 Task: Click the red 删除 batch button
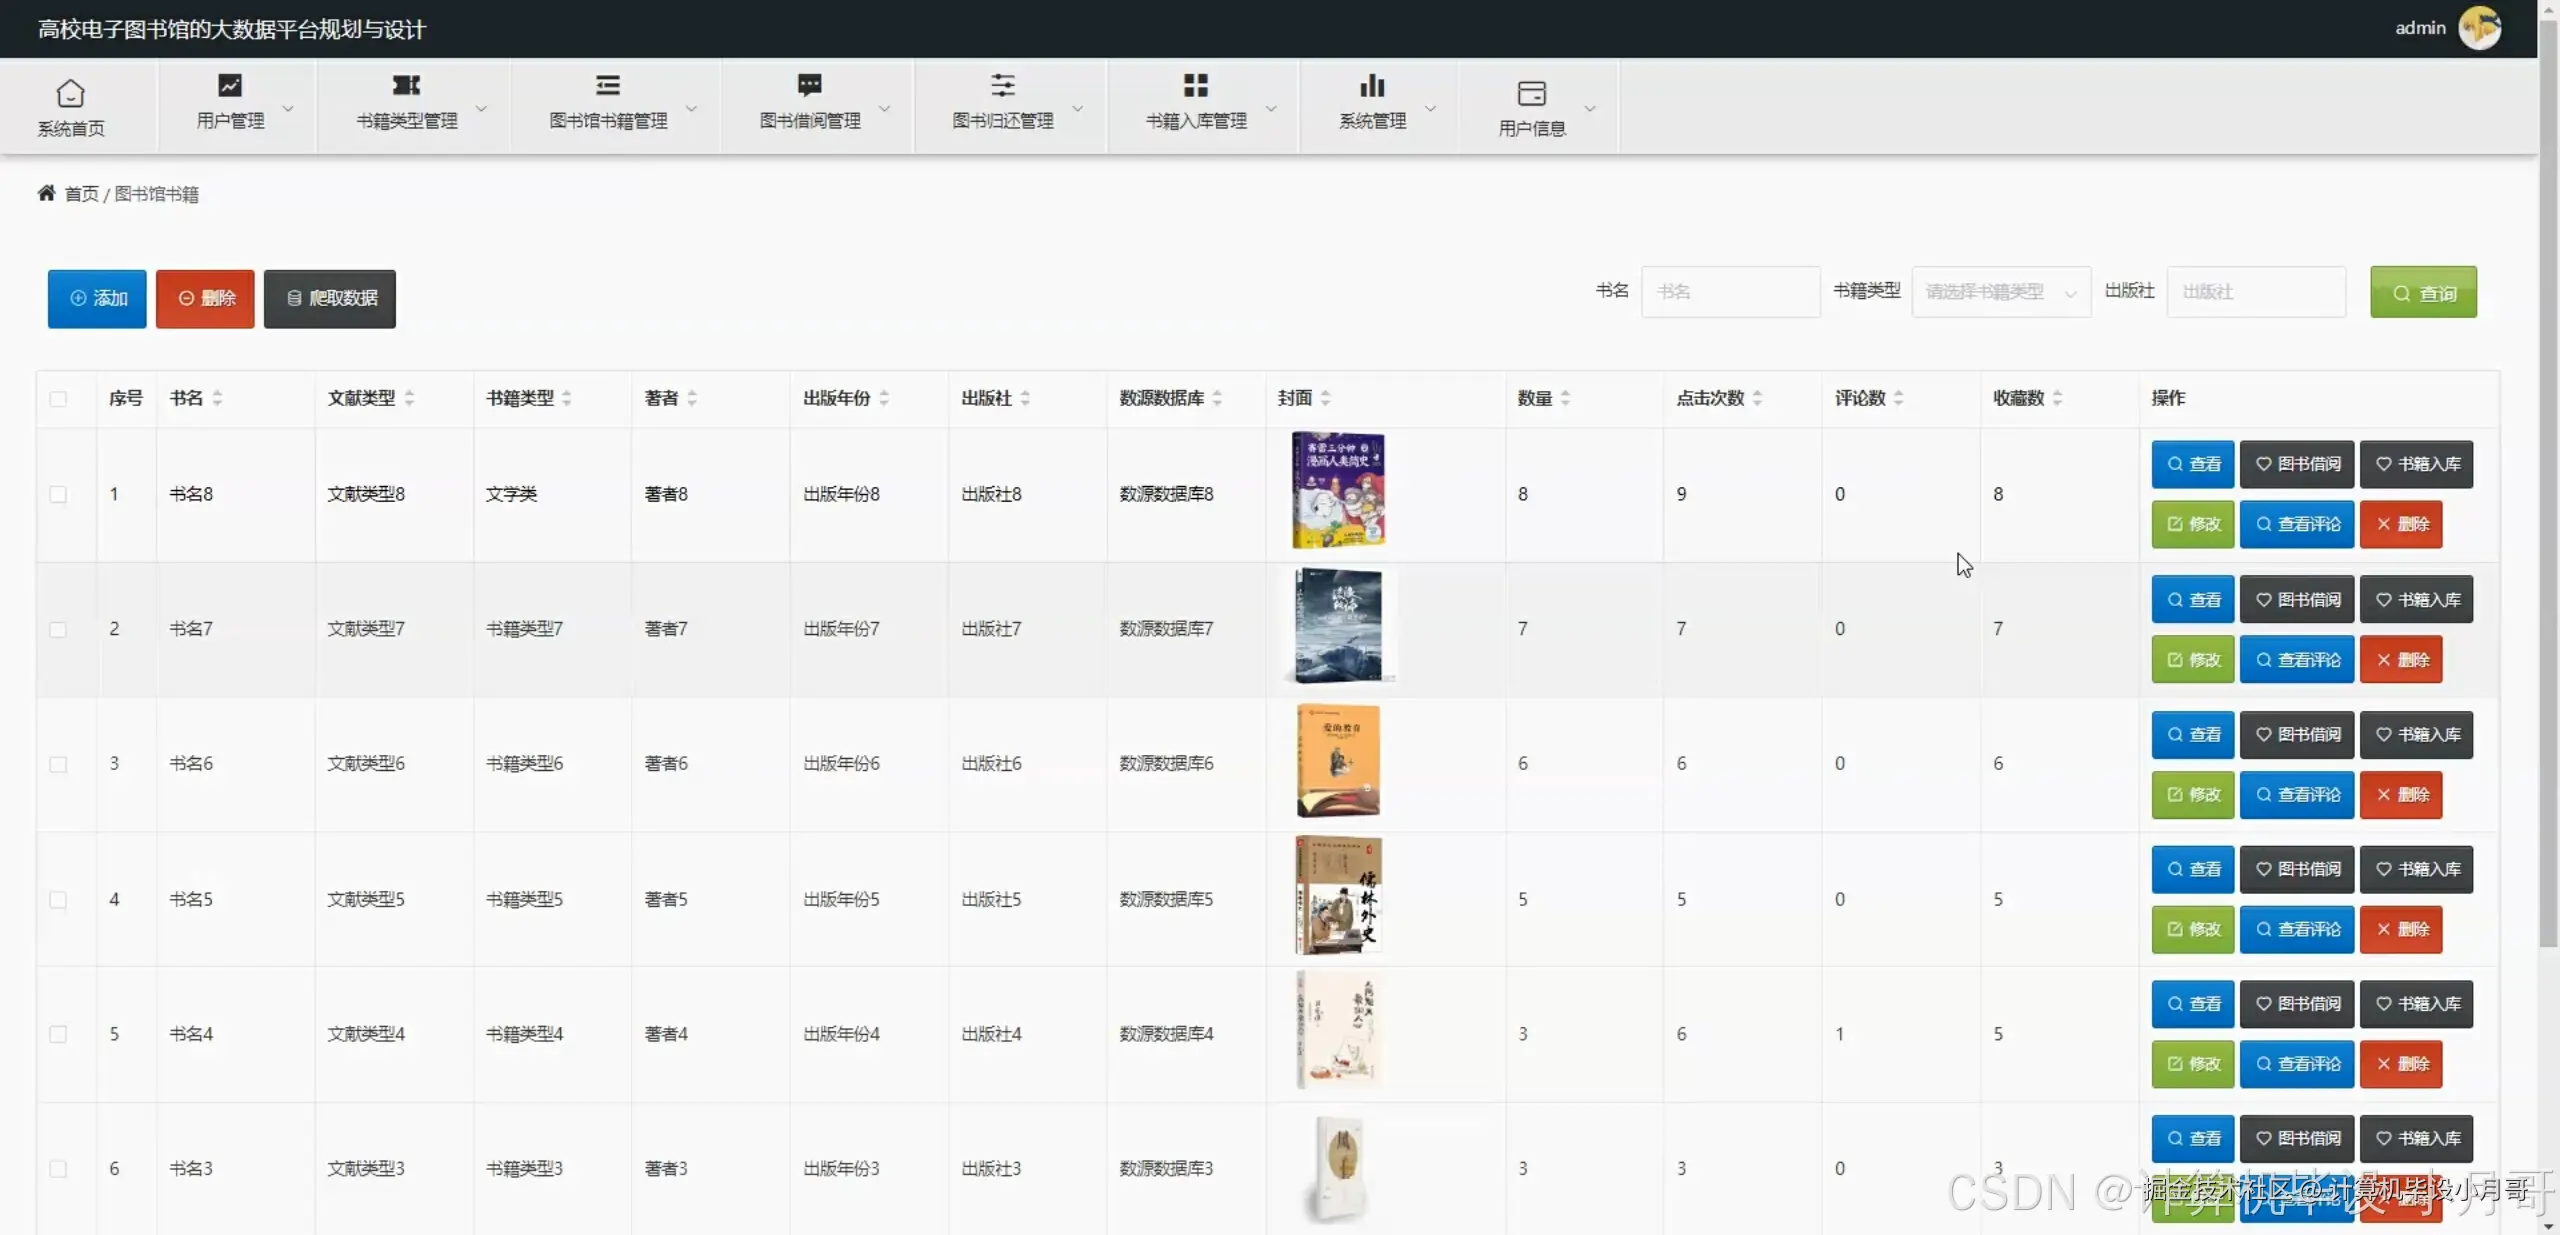[x=205, y=298]
